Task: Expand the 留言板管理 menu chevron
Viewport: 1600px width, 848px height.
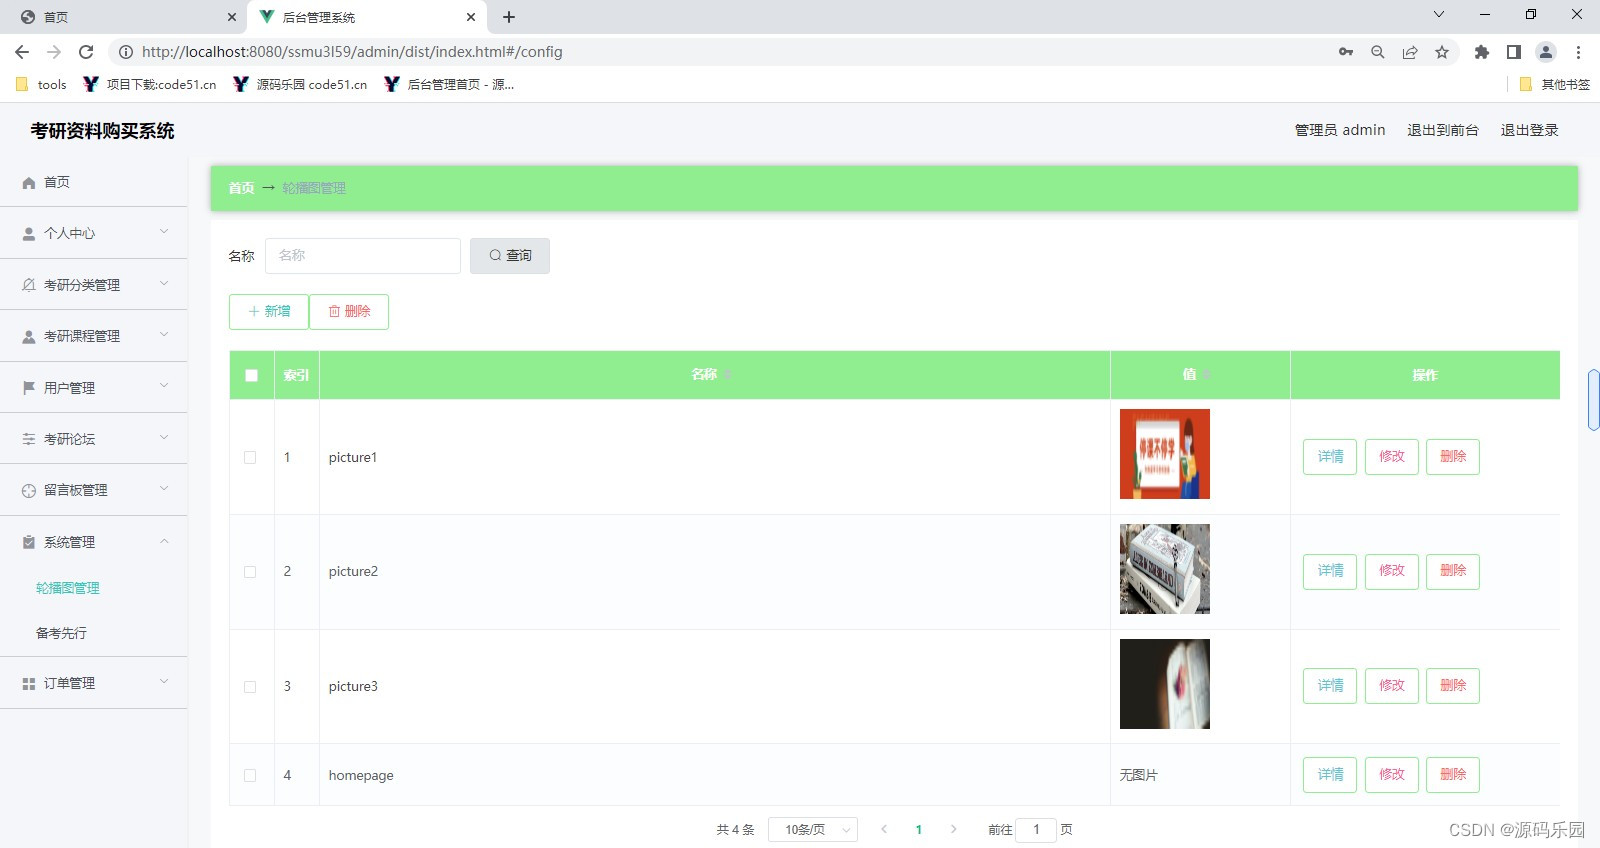Action: tap(164, 489)
